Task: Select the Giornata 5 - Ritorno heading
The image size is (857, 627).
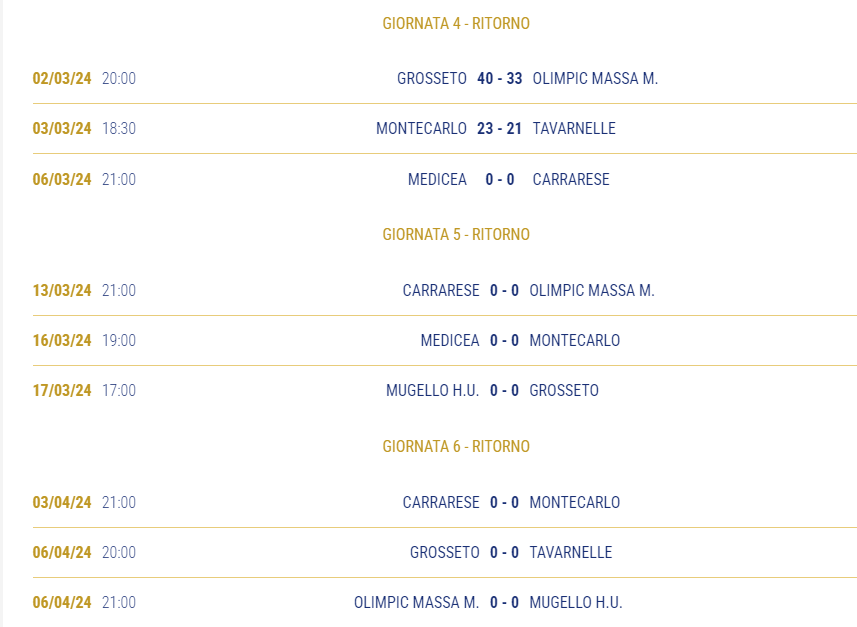Action: 456,235
